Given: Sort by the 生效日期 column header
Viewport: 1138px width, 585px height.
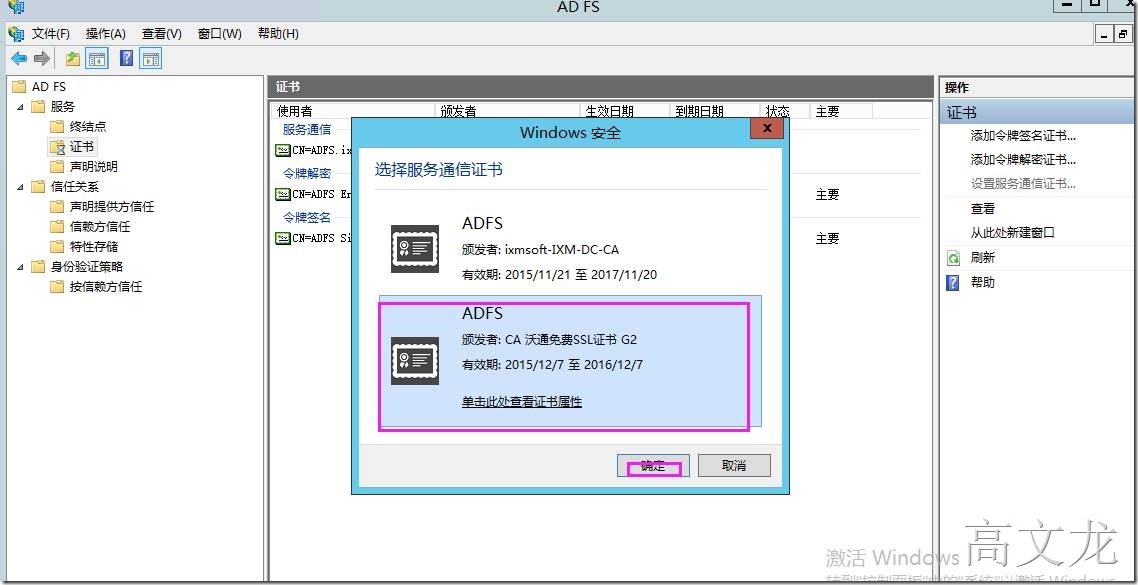Looking at the screenshot, I should [625, 111].
